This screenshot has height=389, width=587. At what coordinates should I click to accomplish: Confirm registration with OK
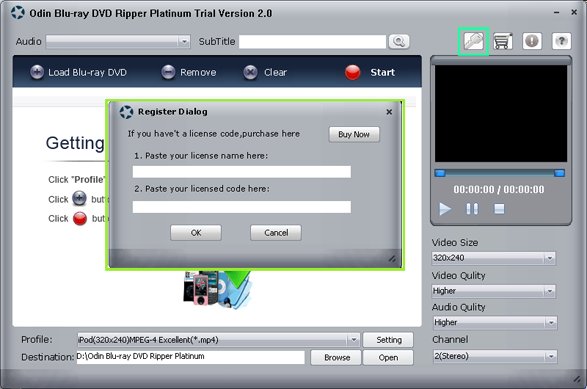click(196, 233)
